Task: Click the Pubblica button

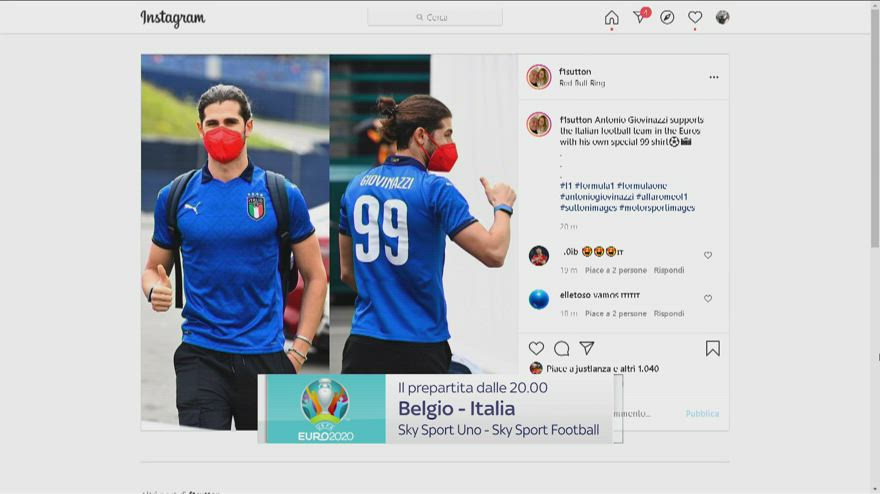Action: pos(702,413)
